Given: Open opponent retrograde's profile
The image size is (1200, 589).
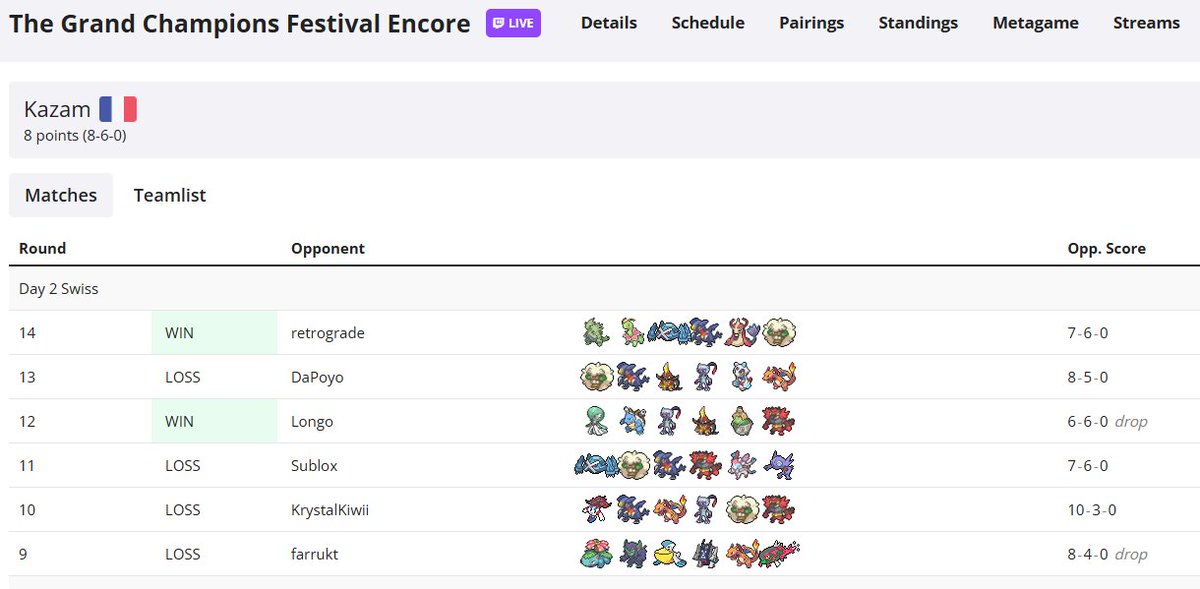Looking at the screenshot, I should tap(328, 333).
